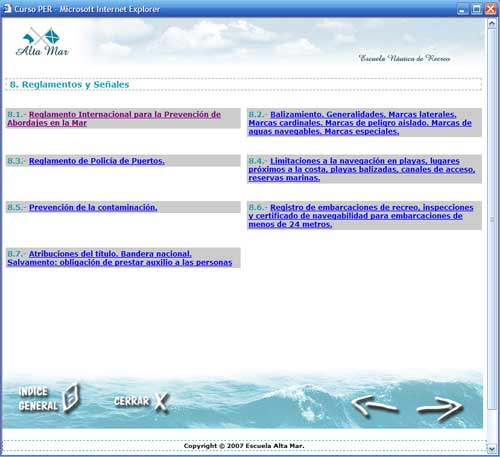Click the Escuela Náutica de Recreo text
This screenshot has height=457, width=500.
[404, 58]
